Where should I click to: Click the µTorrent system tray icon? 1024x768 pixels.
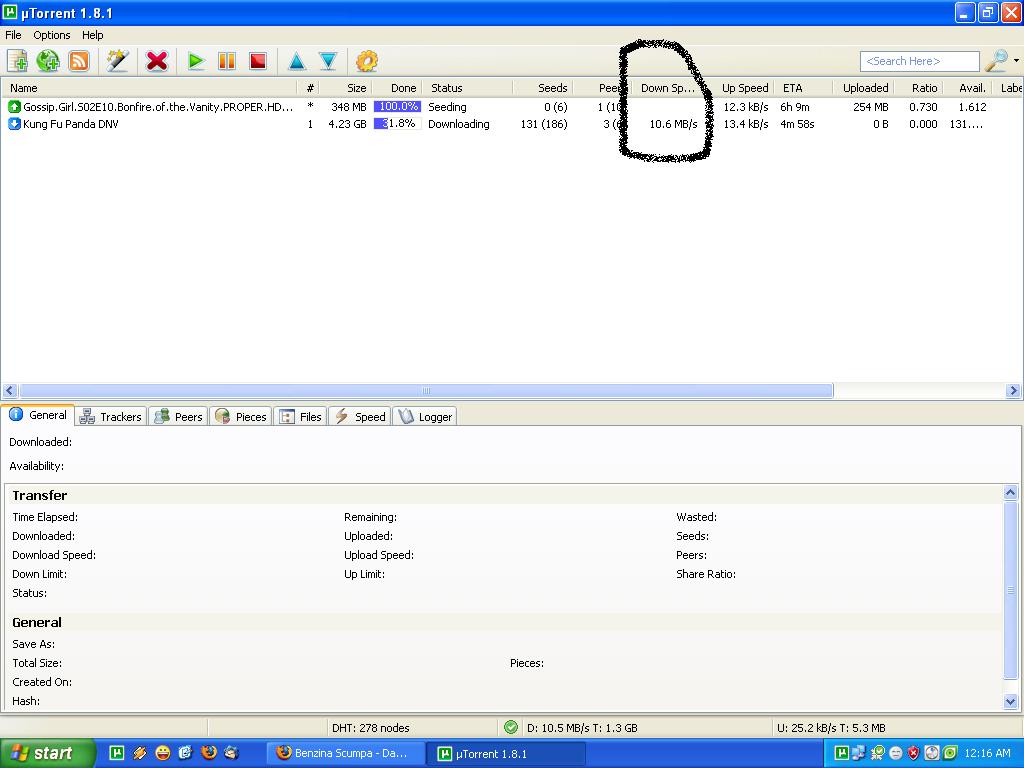842,753
